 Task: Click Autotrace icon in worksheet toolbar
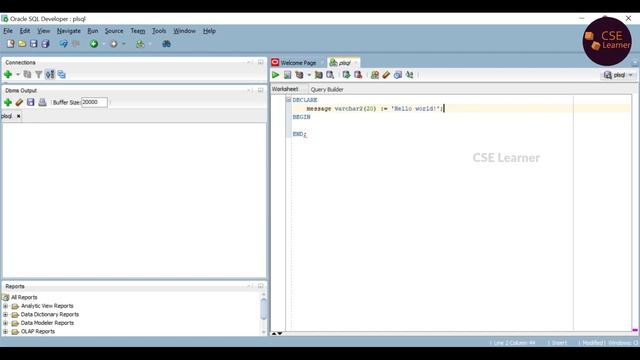pyautogui.click(x=318, y=75)
